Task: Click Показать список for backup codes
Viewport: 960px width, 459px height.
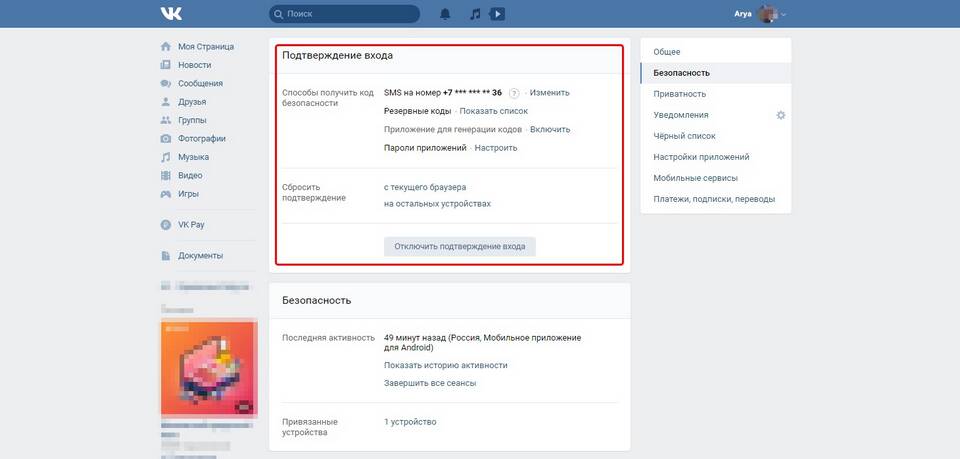Action: tap(493, 111)
